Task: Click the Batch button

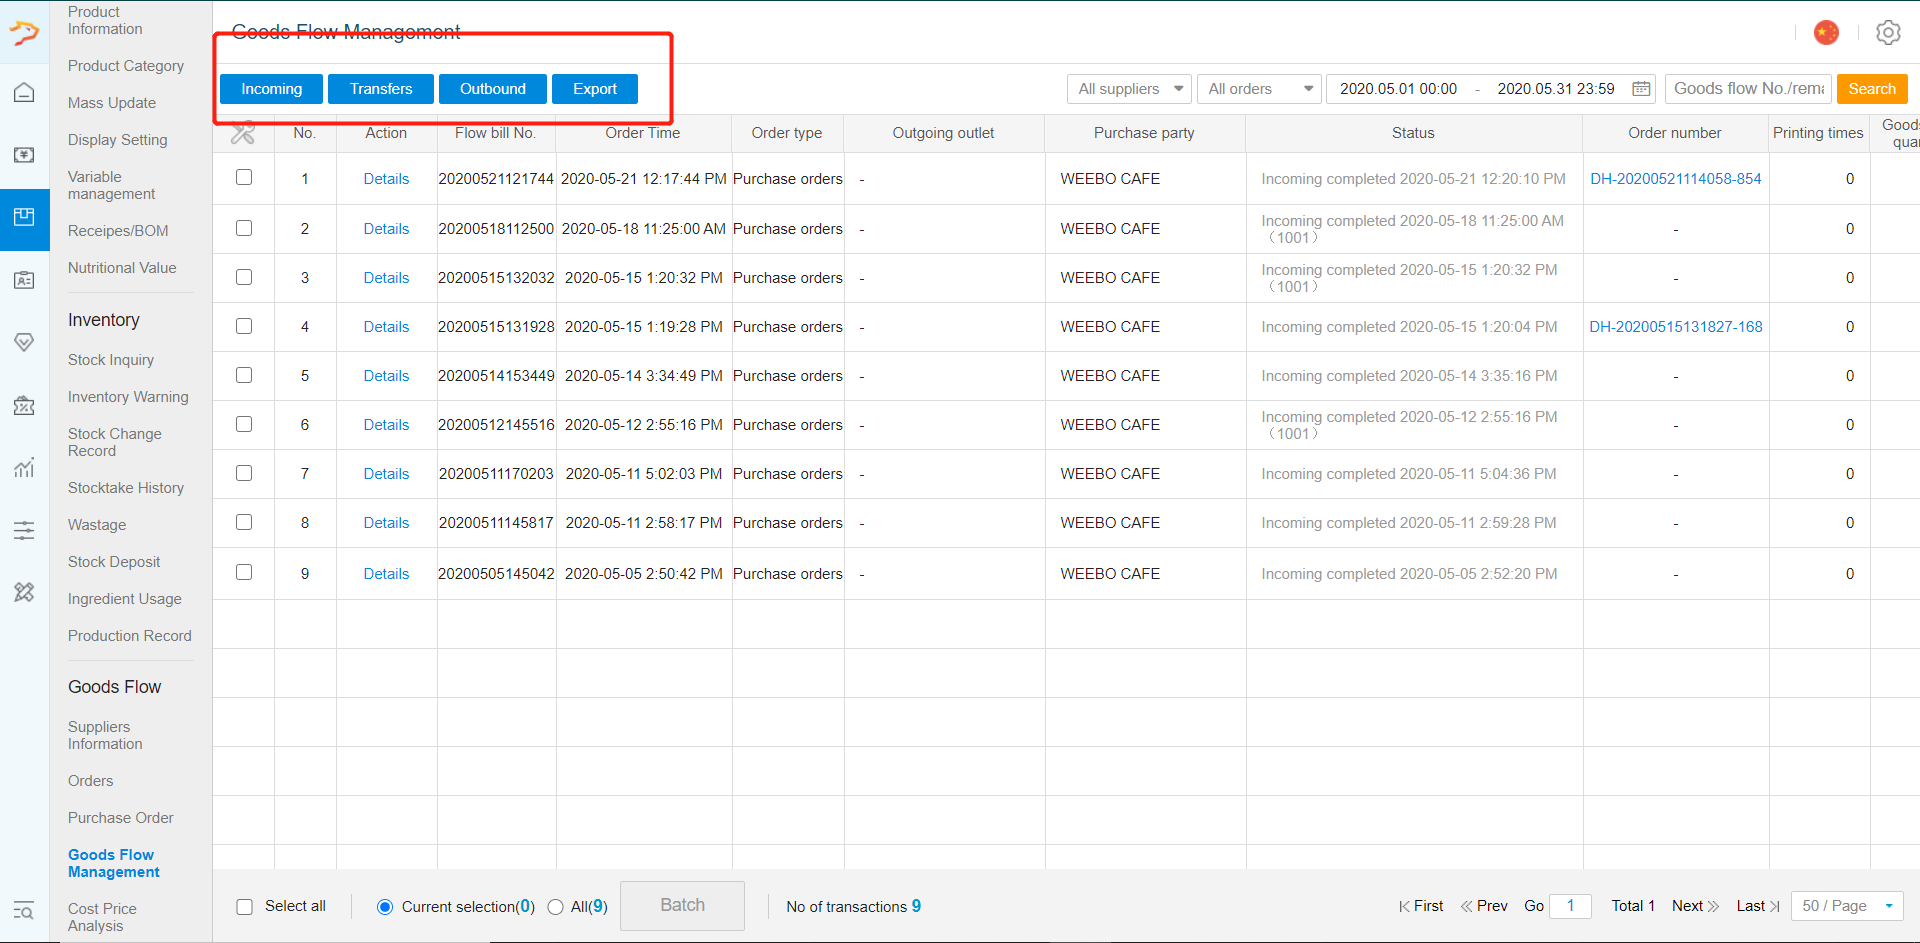Action: tap(682, 906)
